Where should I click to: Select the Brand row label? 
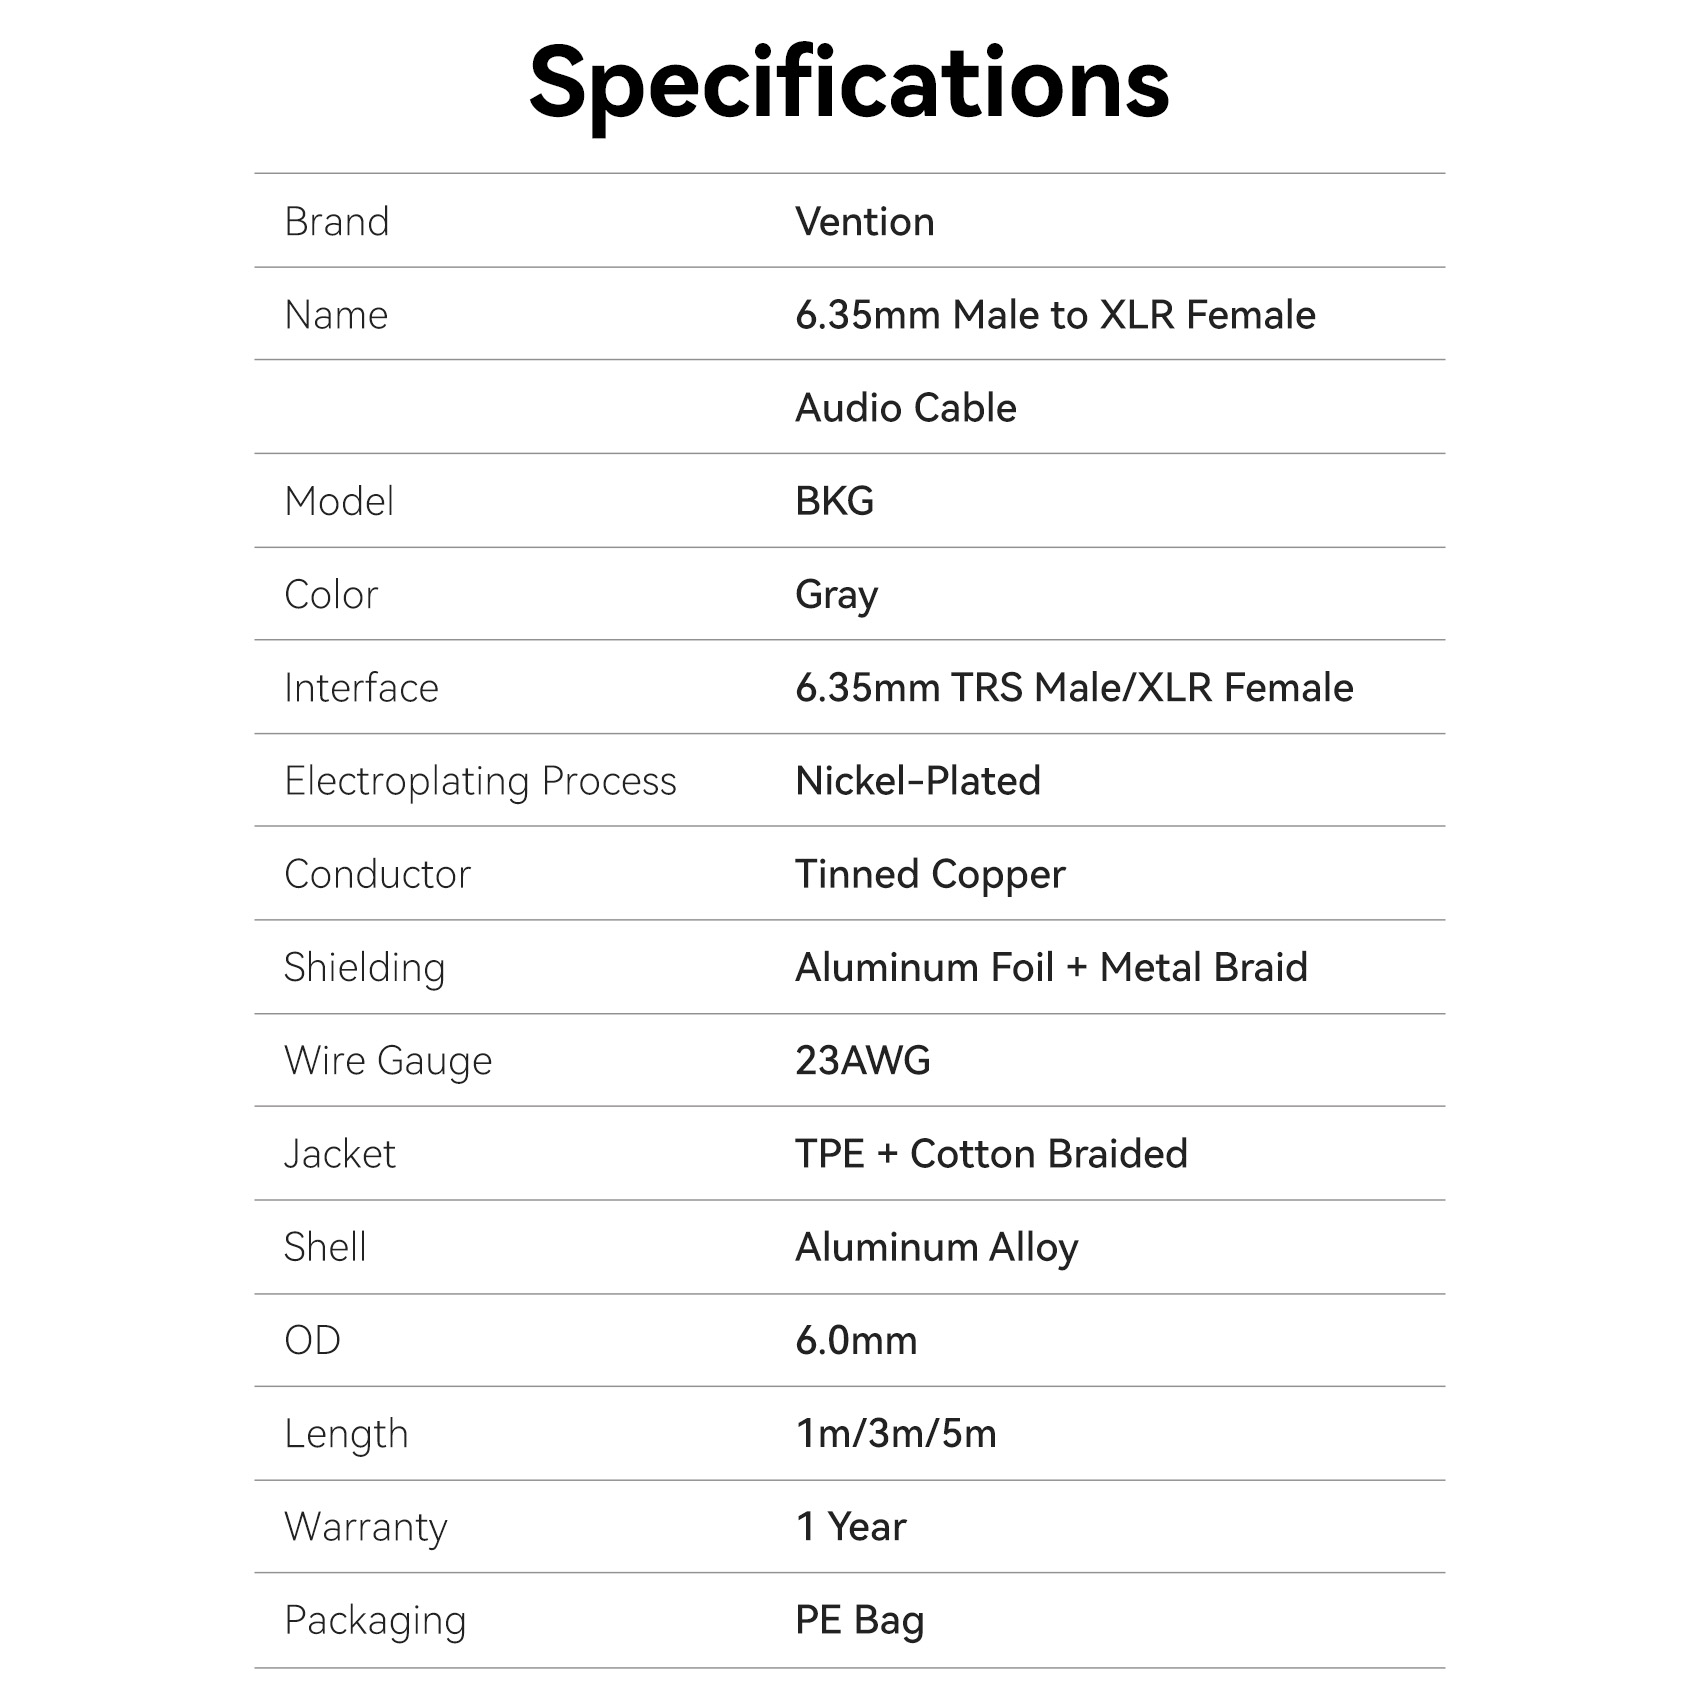(x=336, y=222)
